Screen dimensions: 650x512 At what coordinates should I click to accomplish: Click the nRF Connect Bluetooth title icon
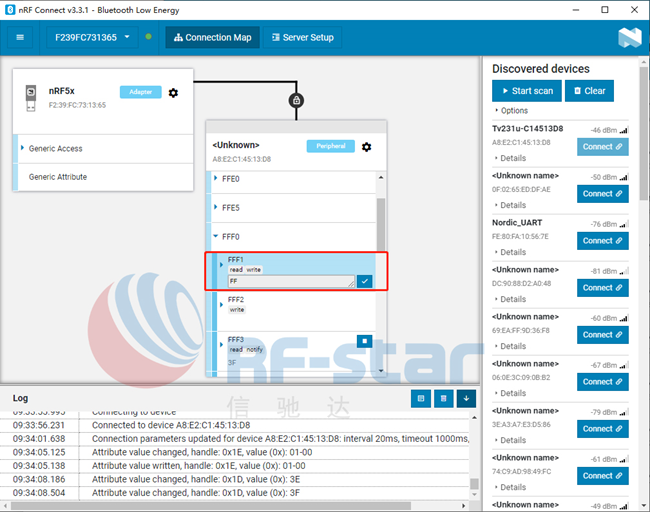(10, 10)
